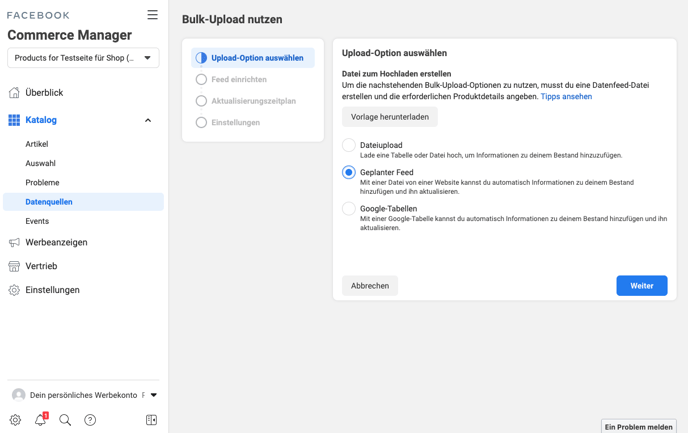
Task: Click Dein persönliches Werbekonto text
Action: (x=83, y=395)
